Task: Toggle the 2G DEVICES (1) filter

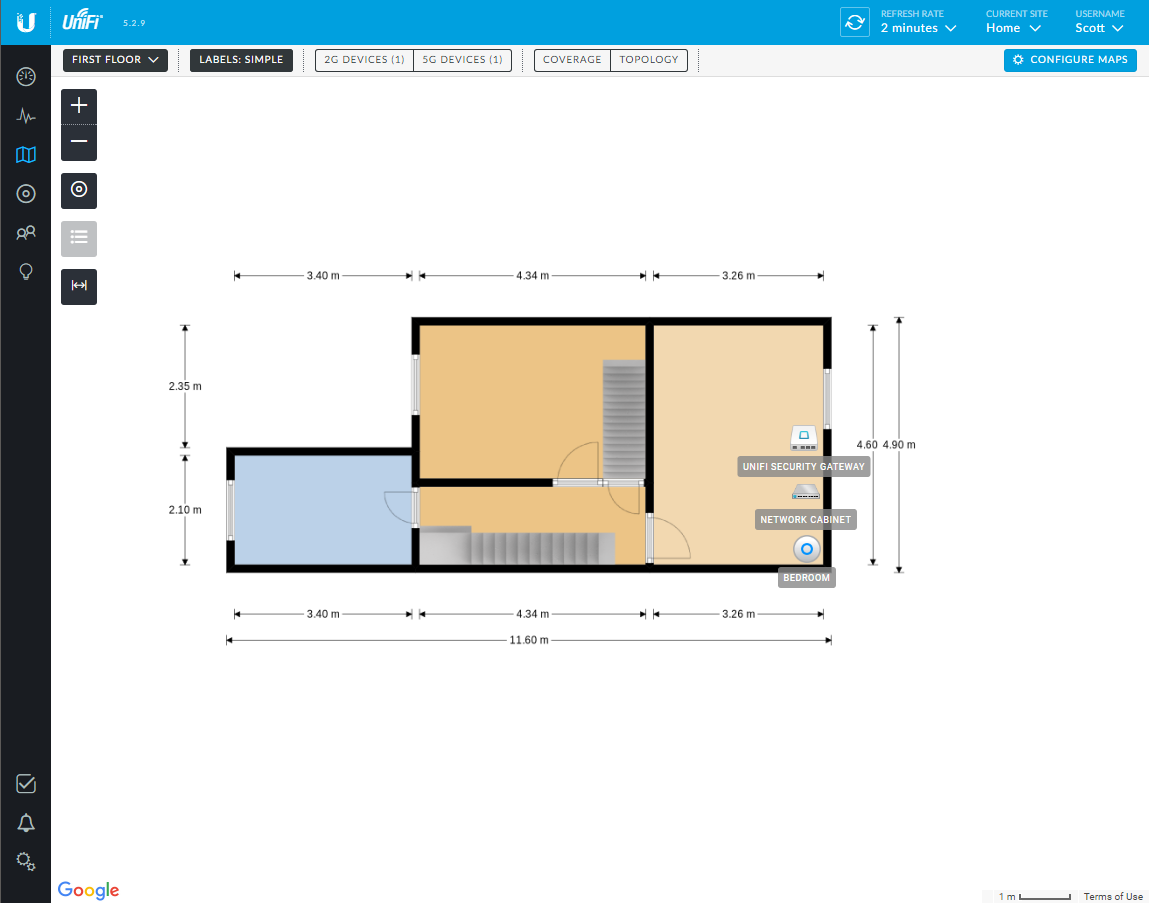Action: [x=363, y=60]
